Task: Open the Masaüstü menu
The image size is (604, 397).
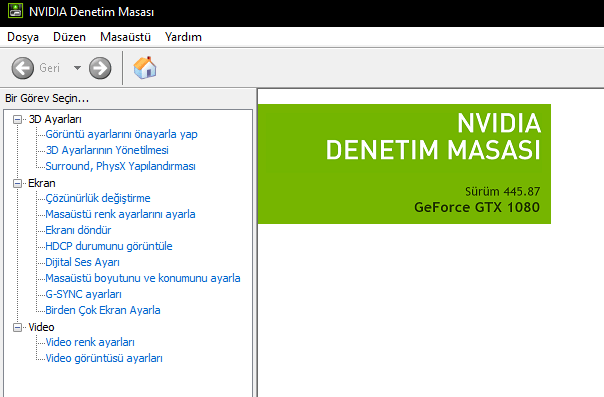Action: (125, 37)
